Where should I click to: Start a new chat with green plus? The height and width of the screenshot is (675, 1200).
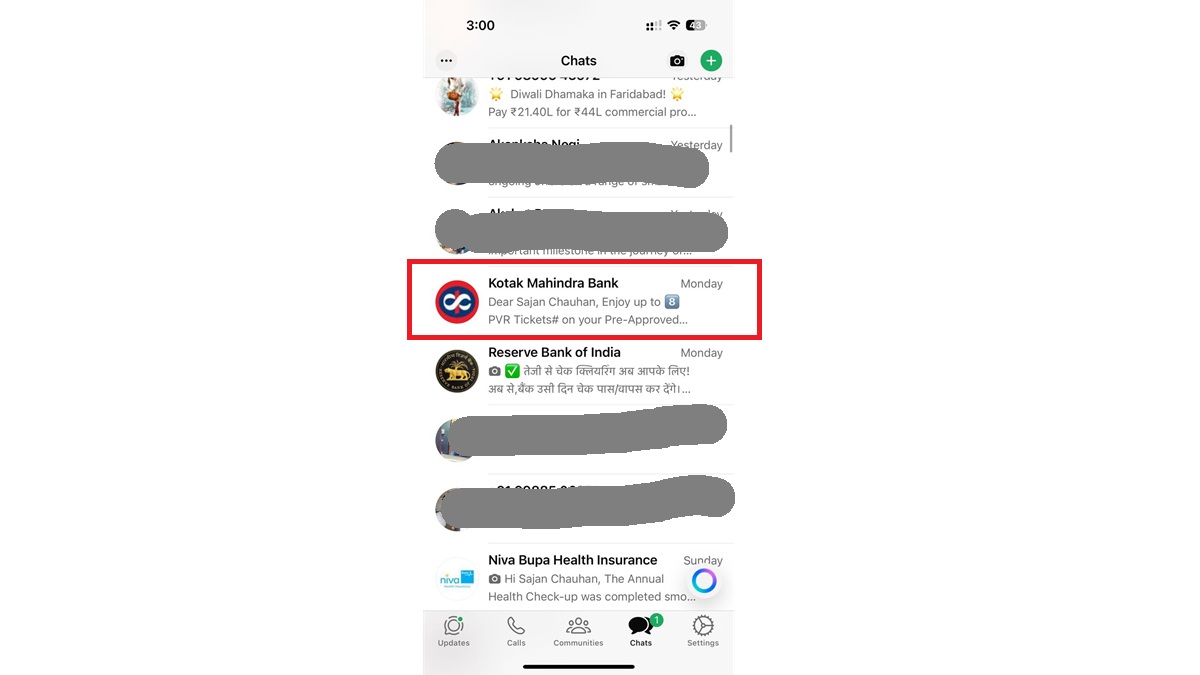[x=711, y=61]
